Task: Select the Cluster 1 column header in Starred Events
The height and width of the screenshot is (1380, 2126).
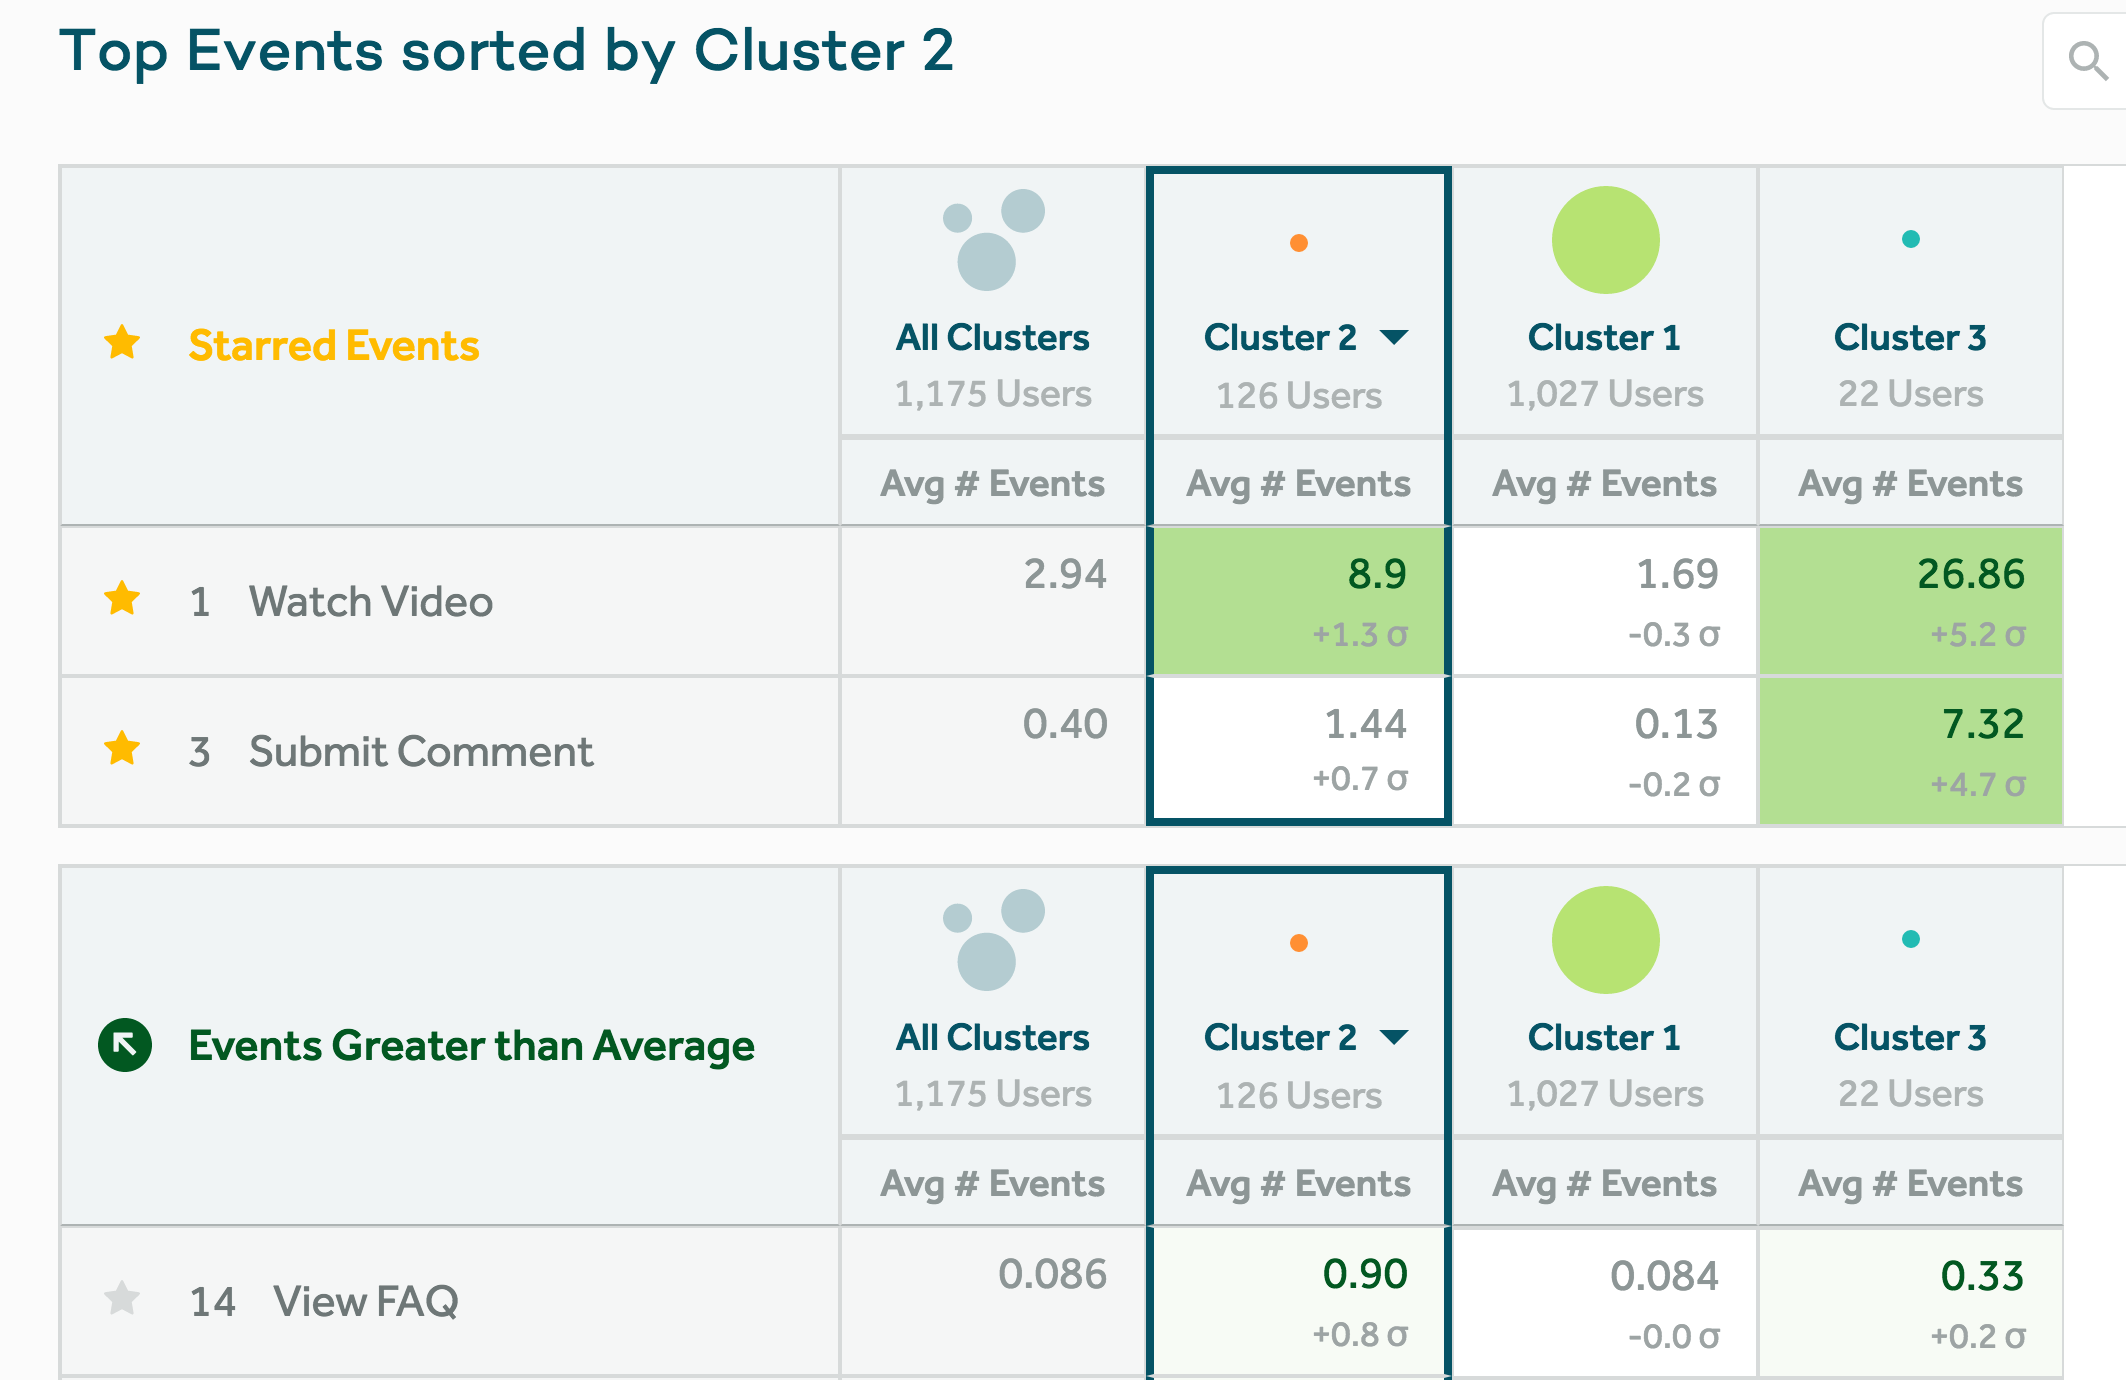Action: [1604, 338]
